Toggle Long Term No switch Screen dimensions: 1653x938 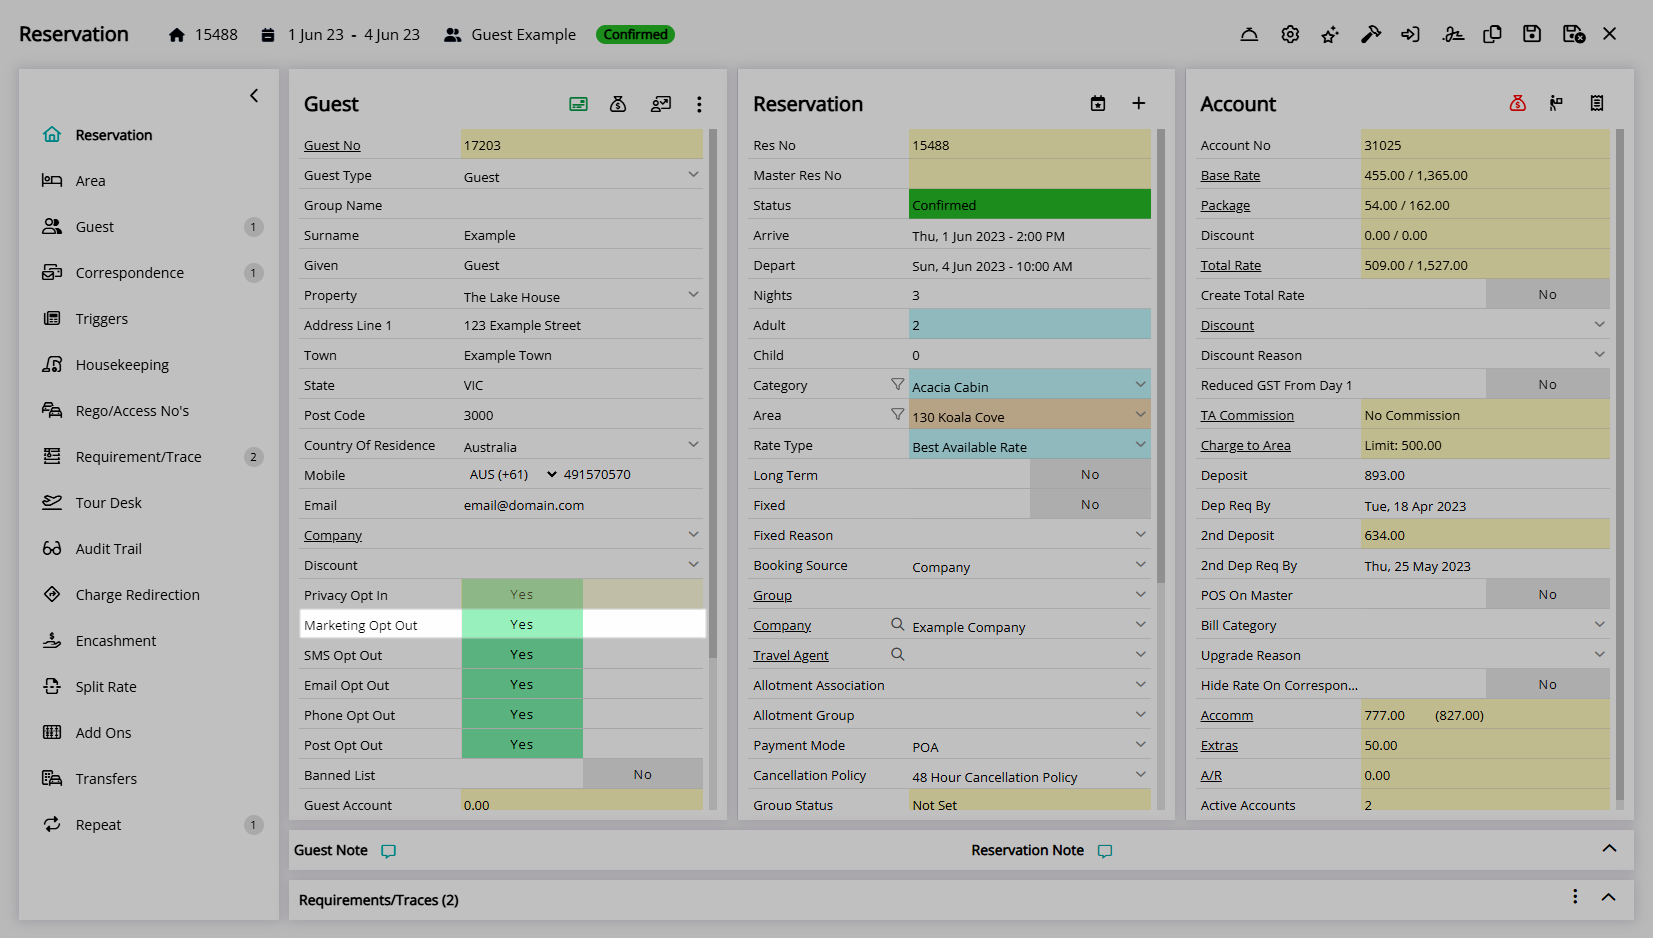(1090, 474)
